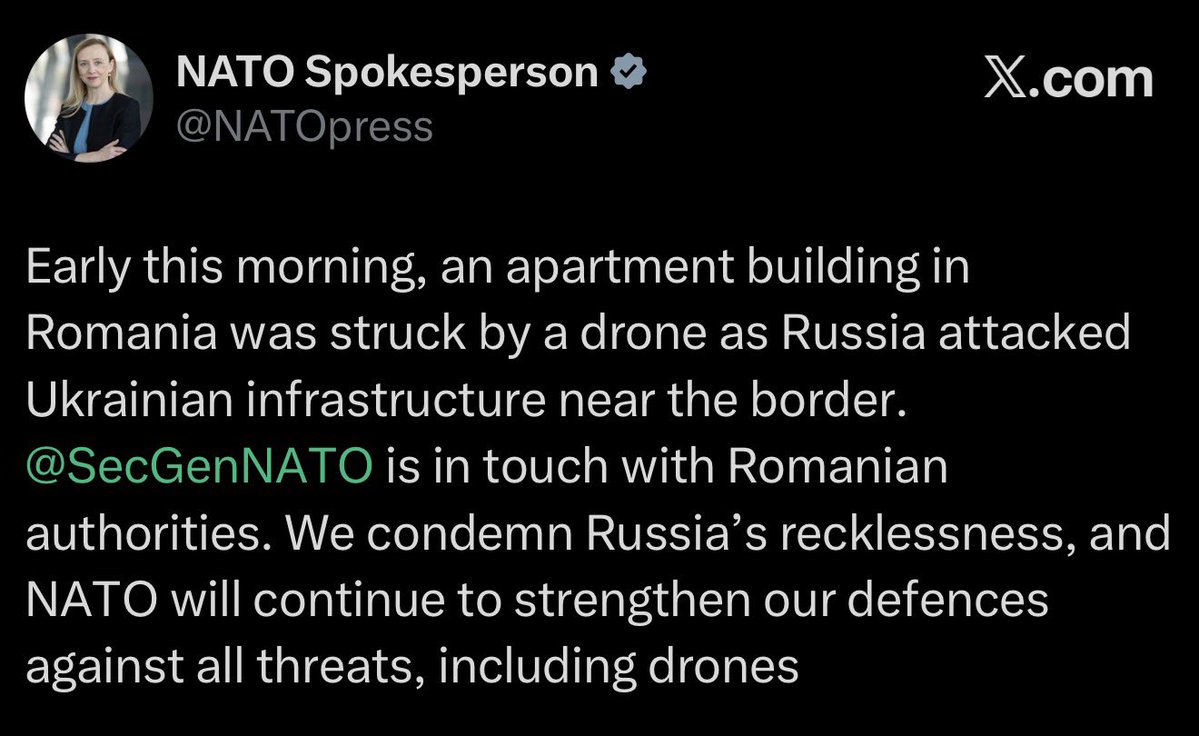1199x736 pixels.
Task: Open the @NATOpress handle
Action: point(304,126)
